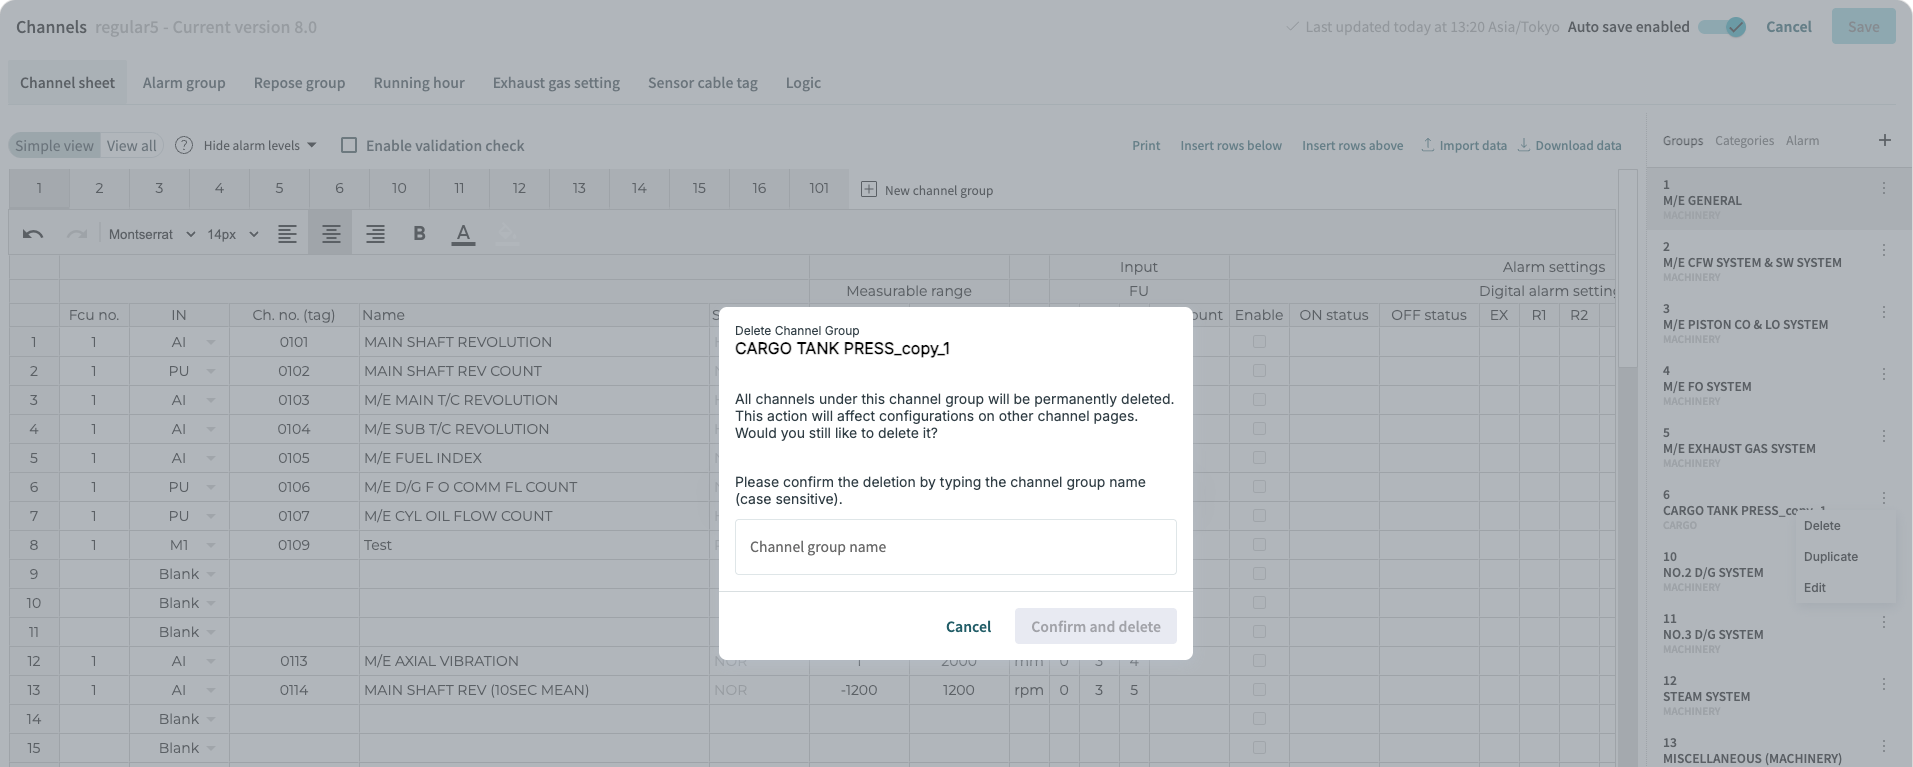
Task: Click Insert rows below link
Action: click(x=1231, y=146)
